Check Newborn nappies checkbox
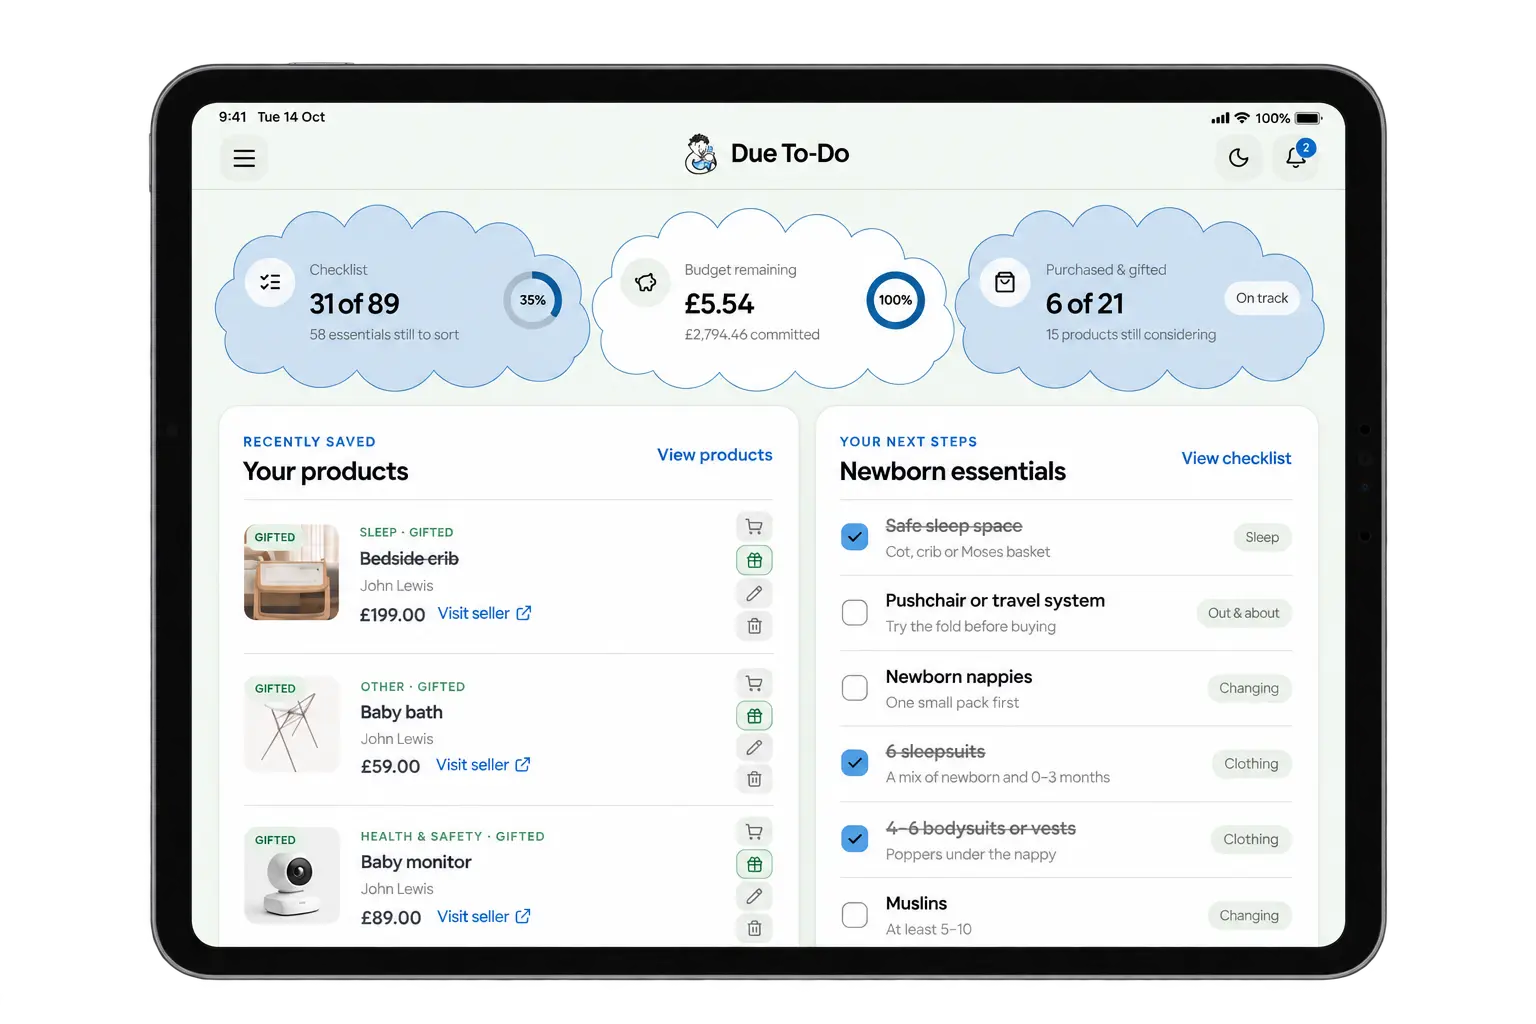 (x=855, y=688)
